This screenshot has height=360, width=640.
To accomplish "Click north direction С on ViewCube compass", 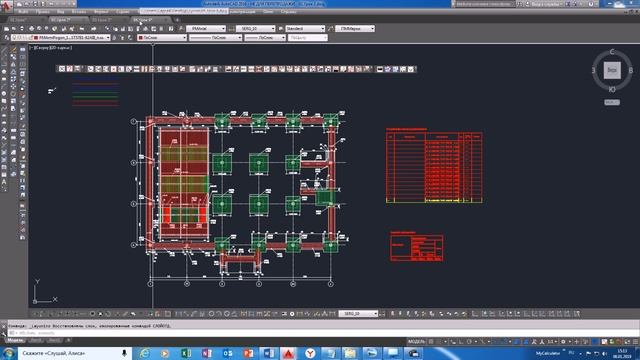I will 612,52.
